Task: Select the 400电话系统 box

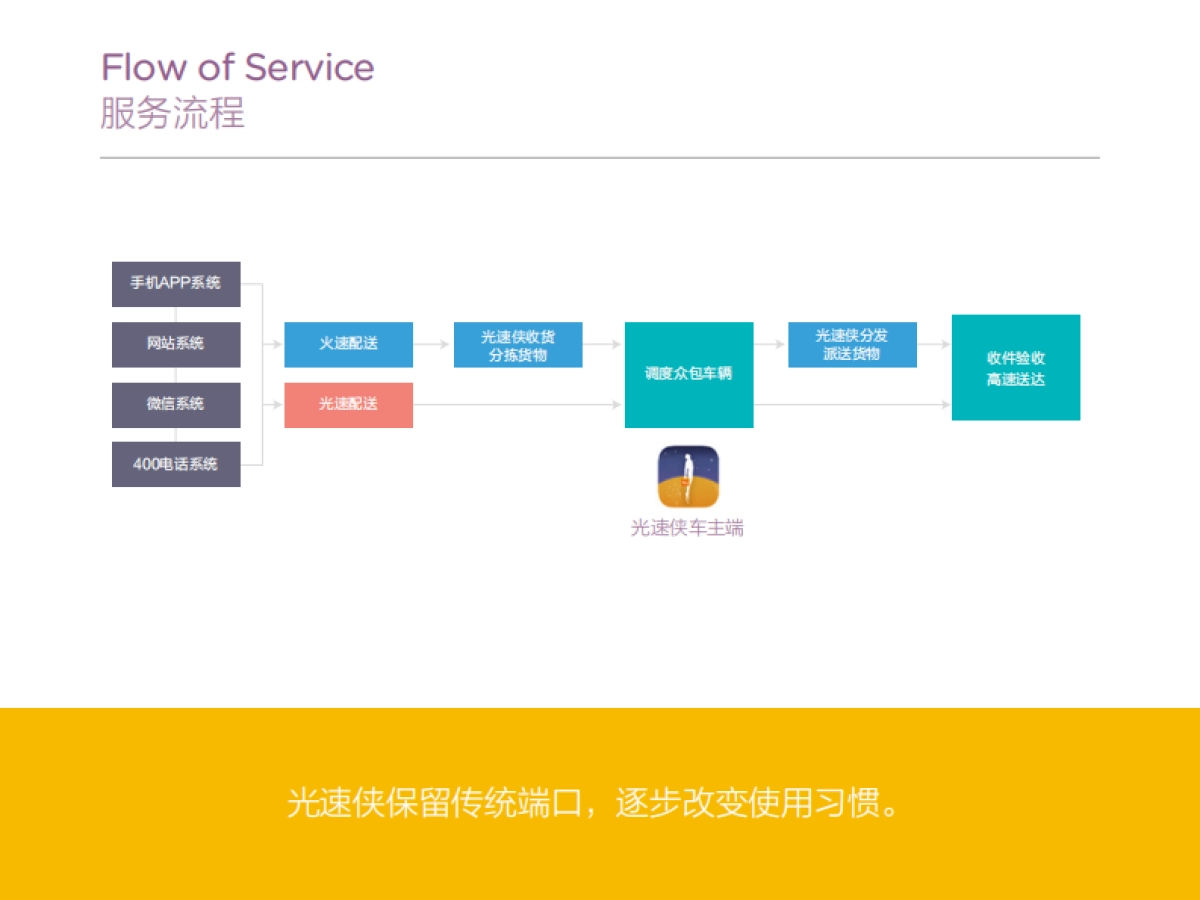Action: [x=176, y=464]
